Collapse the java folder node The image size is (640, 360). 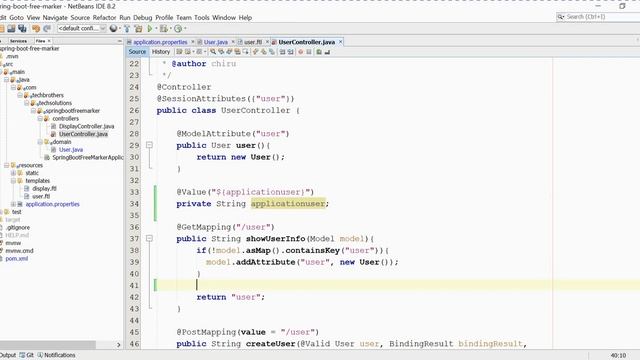tap(7, 80)
